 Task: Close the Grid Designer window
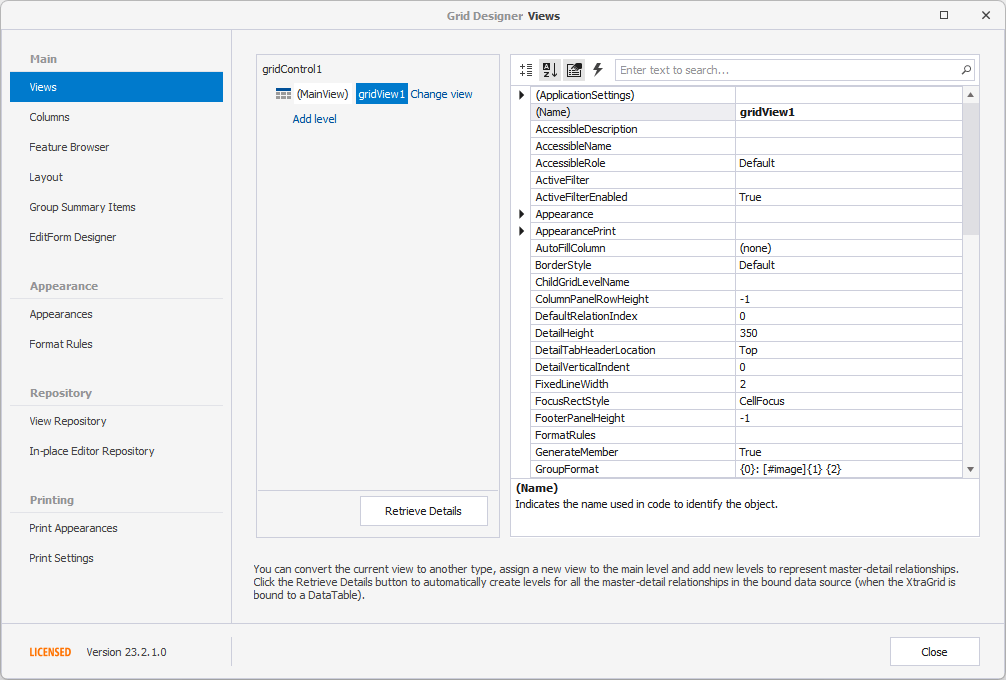[986, 15]
